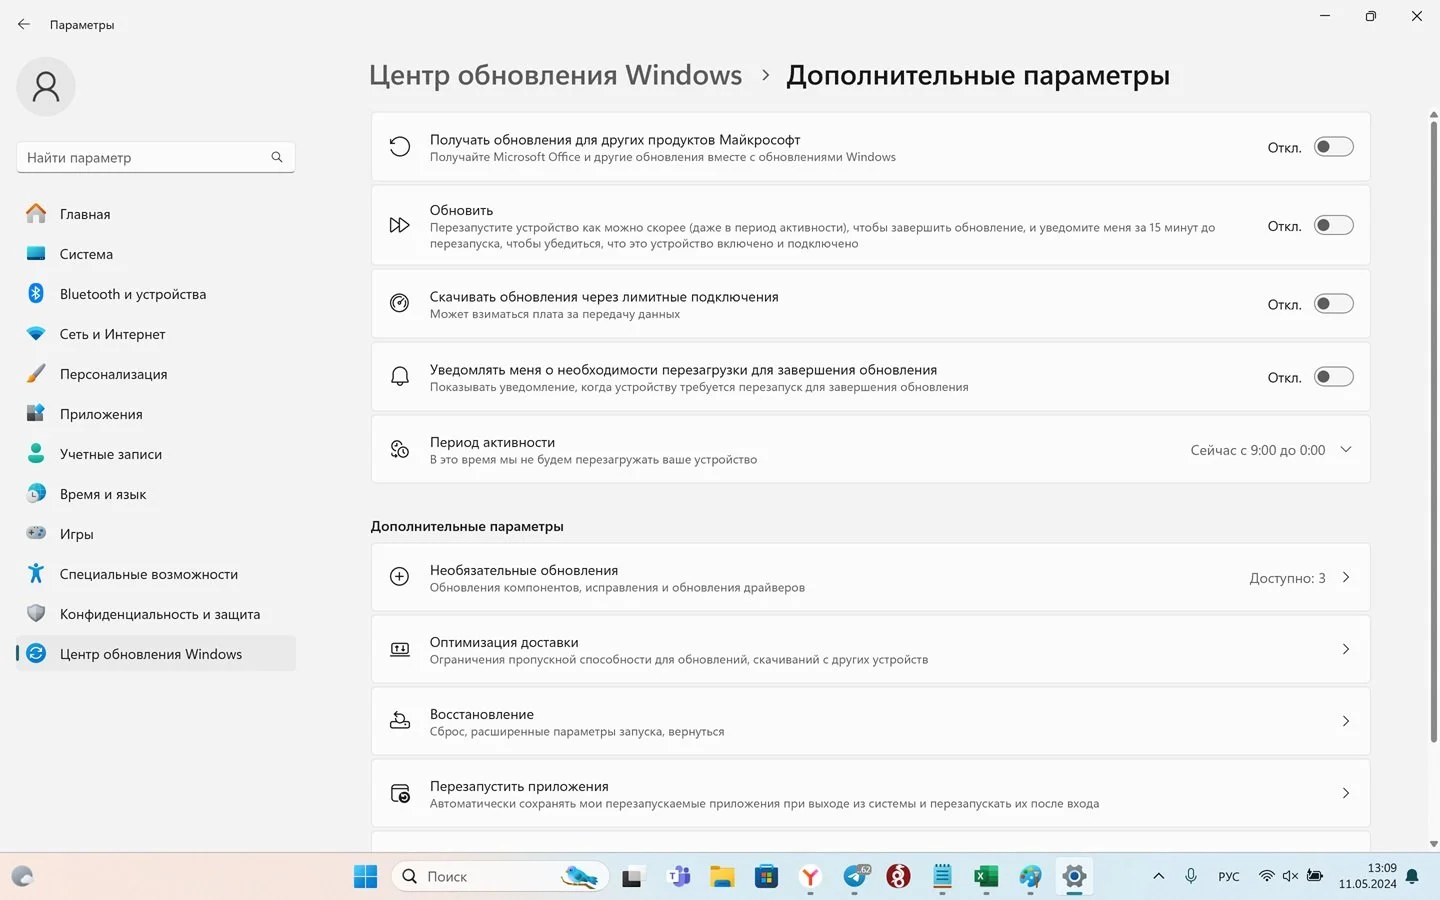Click the vertical scrollbar of settings page

(x=1433, y=430)
